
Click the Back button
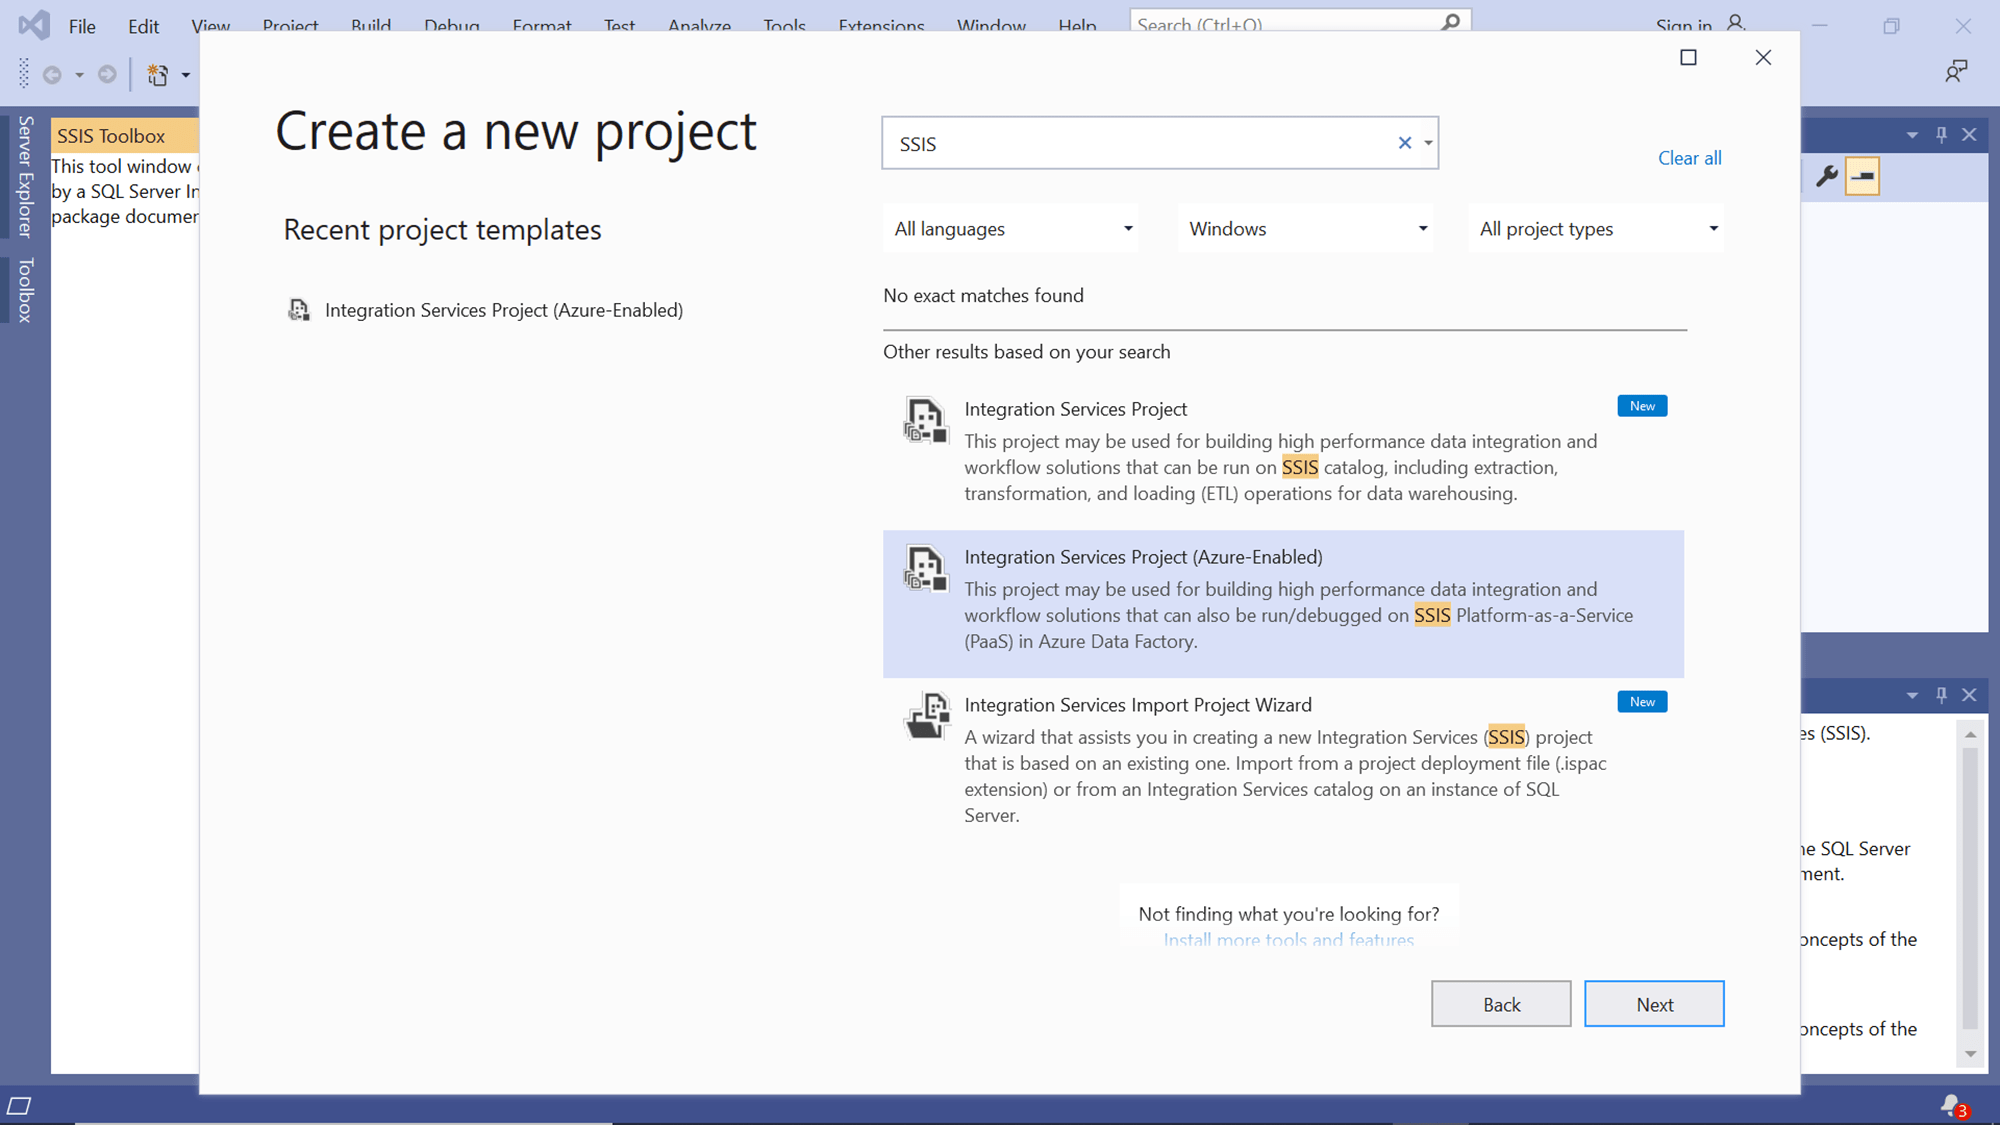pyautogui.click(x=1501, y=1003)
